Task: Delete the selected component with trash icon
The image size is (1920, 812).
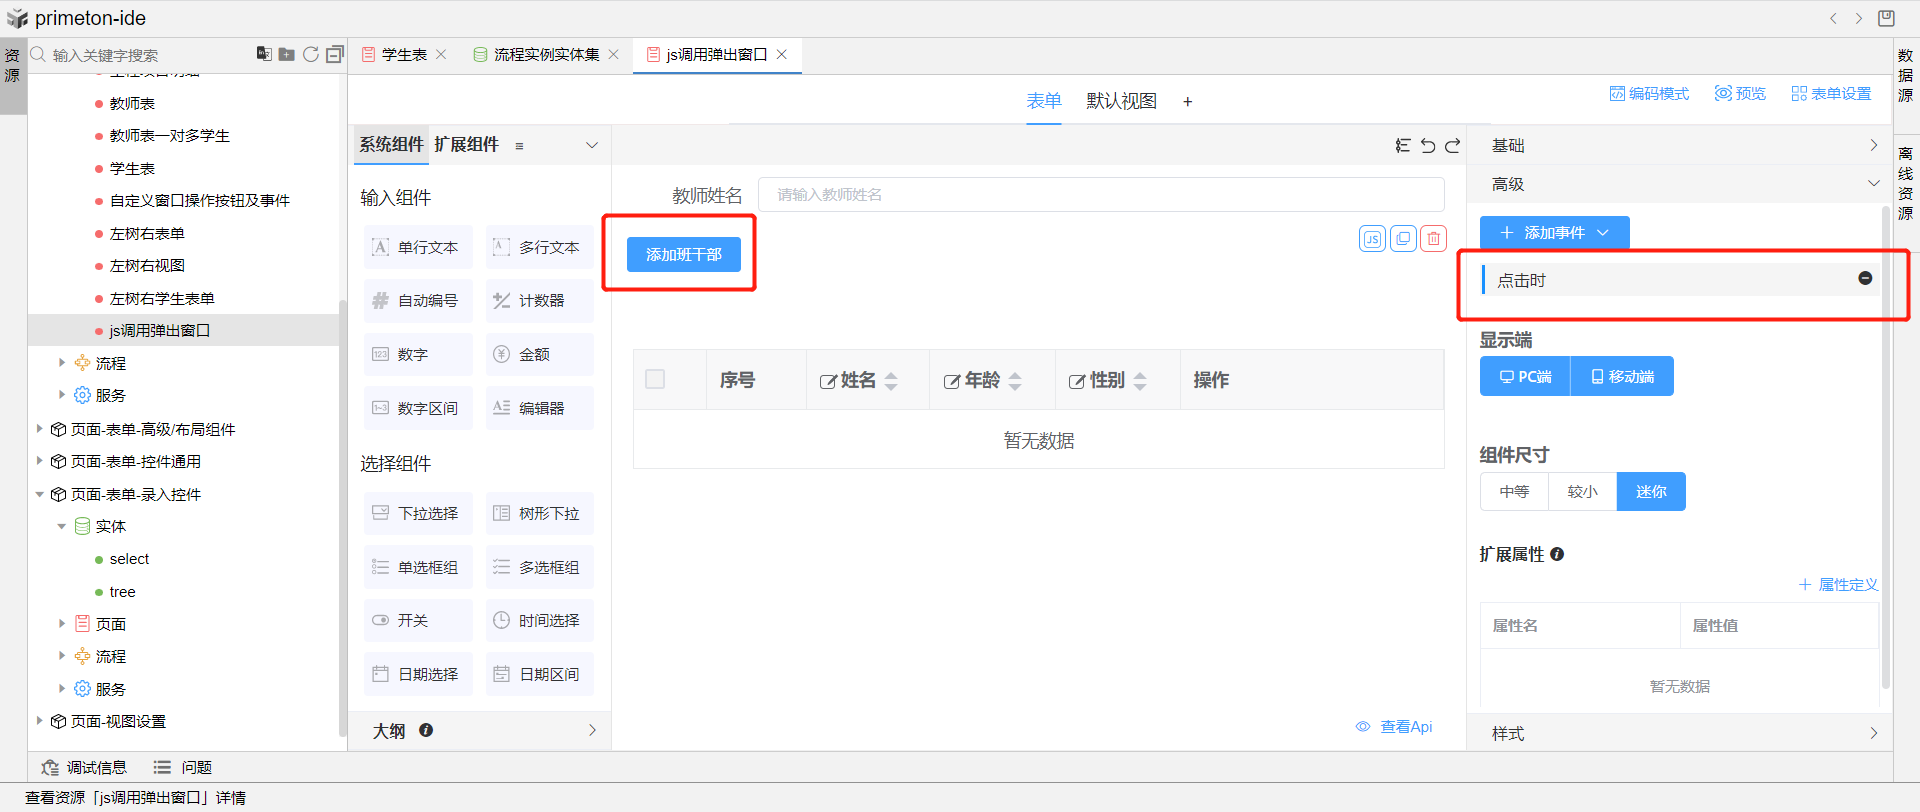Action: (1434, 239)
